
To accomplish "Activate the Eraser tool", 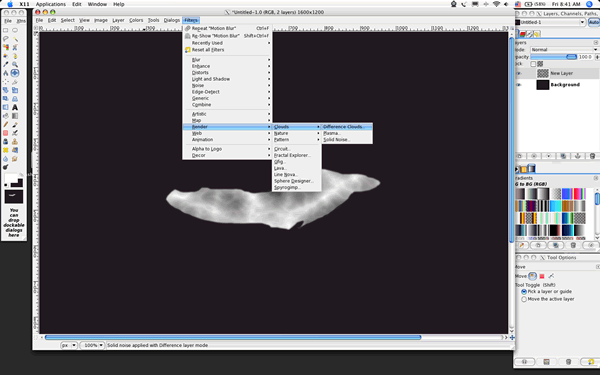I will pyautogui.click(x=6, y=133).
